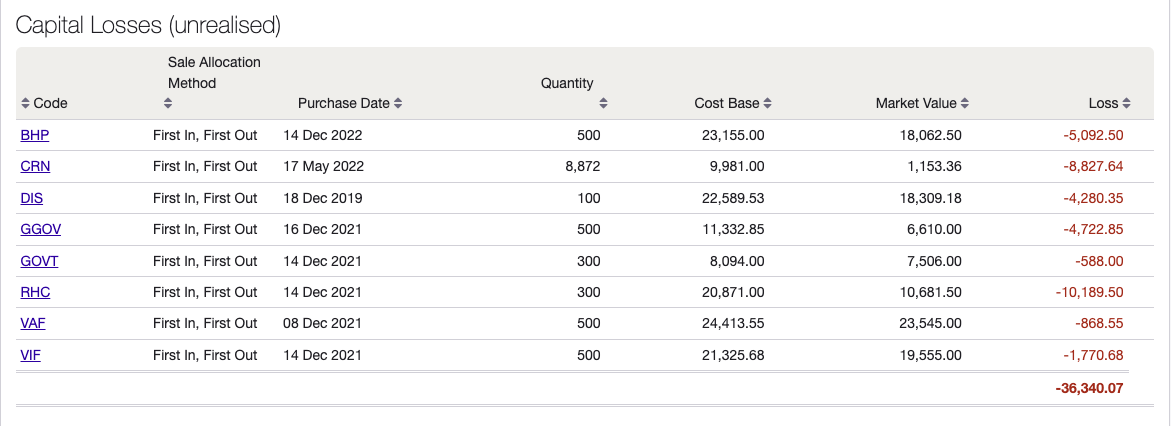Open the GOVT holding link

coord(39,261)
